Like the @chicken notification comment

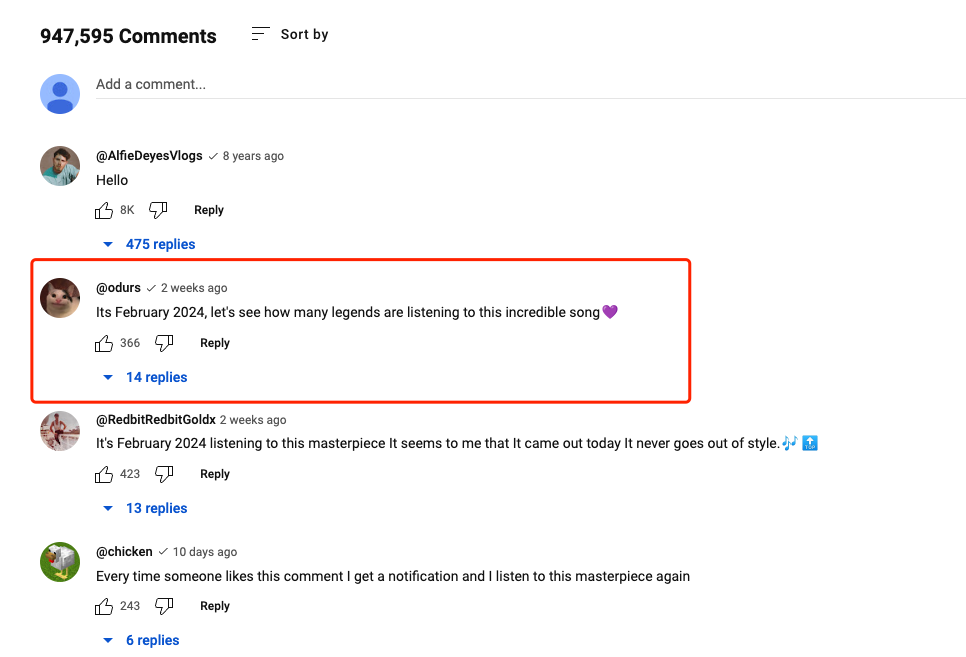click(x=104, y=606)
